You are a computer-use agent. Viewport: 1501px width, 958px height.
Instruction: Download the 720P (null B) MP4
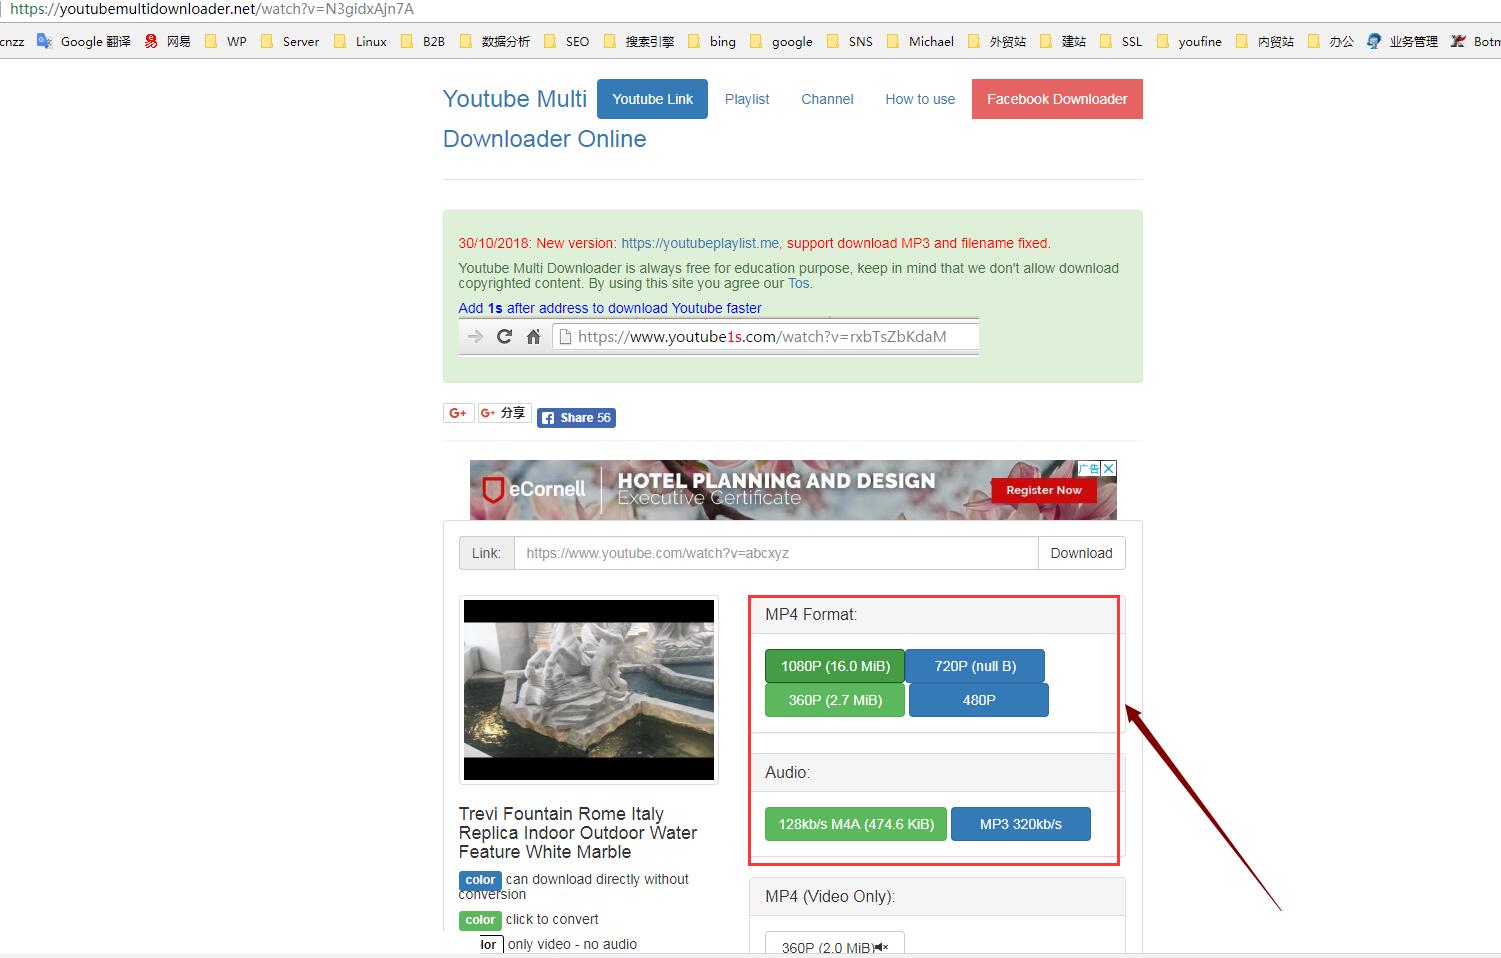point(975,666)
